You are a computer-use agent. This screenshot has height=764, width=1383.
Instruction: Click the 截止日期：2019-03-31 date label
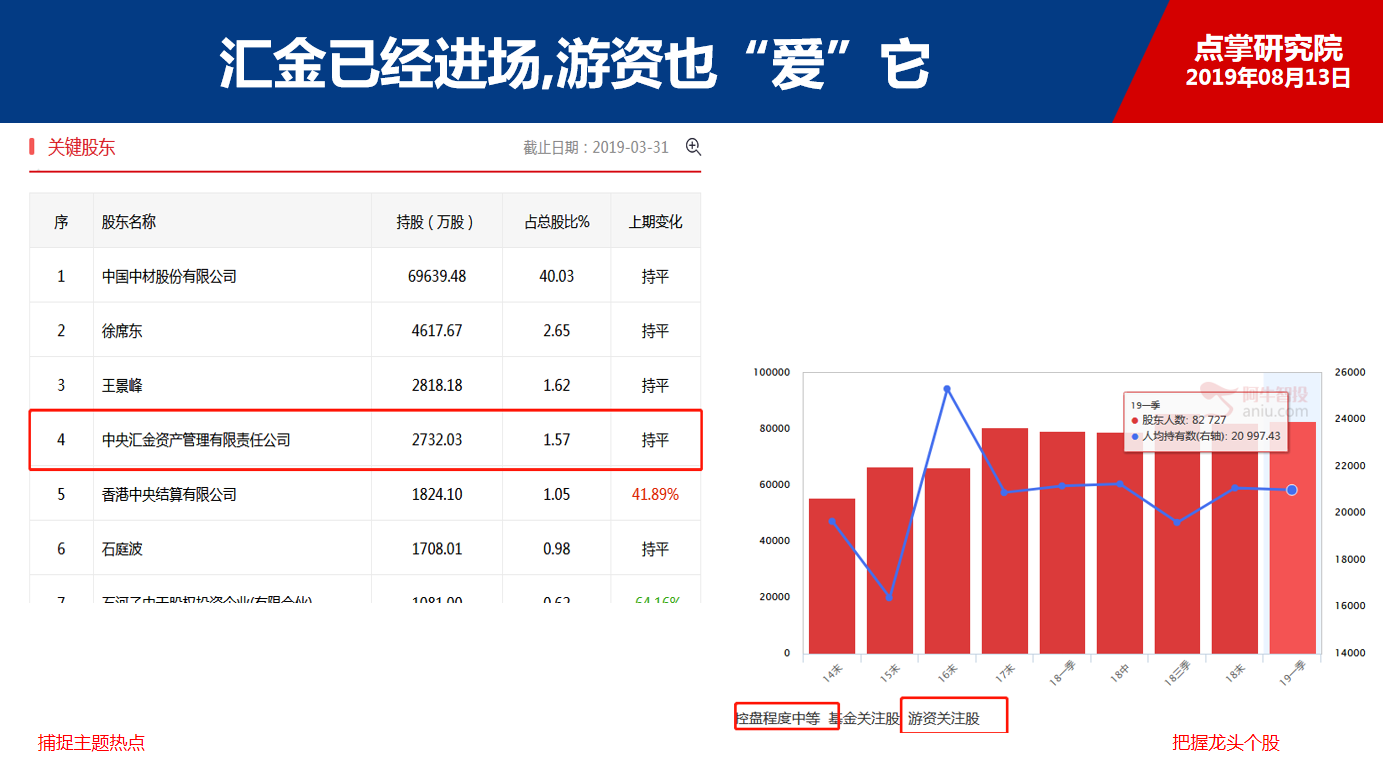point(596,148)
